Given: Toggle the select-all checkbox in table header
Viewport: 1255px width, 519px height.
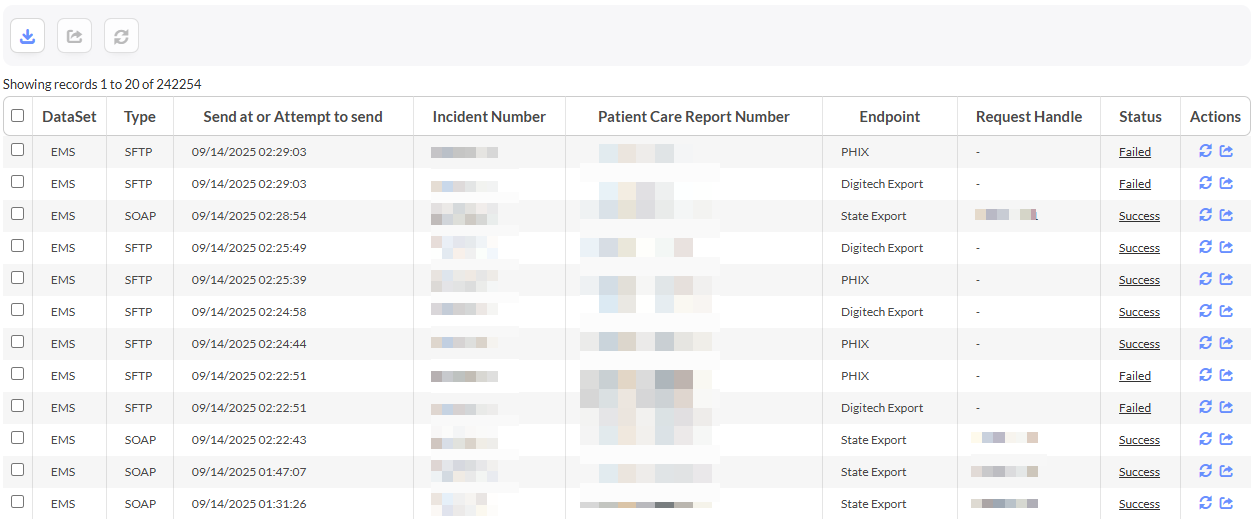Looking at the screenshot, I should point(17,116).
